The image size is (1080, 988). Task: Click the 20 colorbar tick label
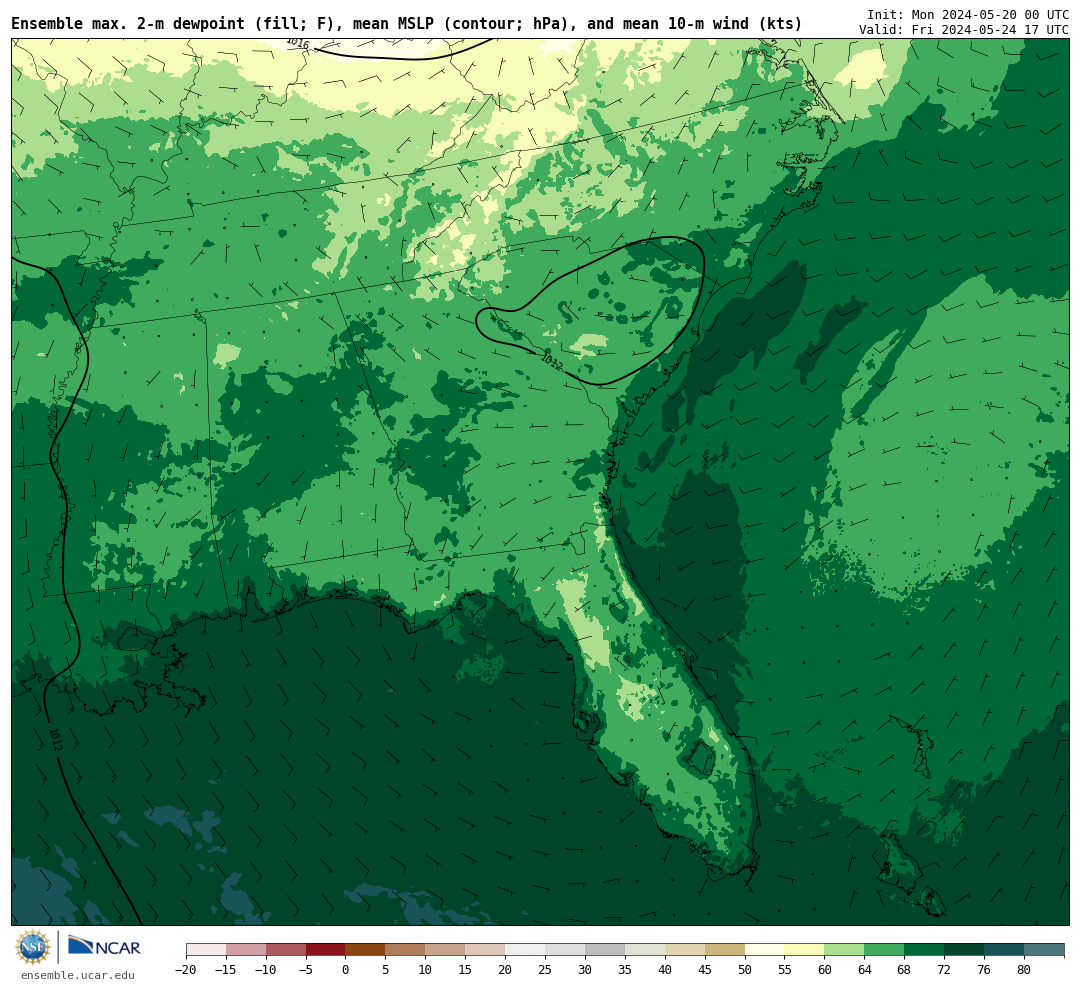506,969
